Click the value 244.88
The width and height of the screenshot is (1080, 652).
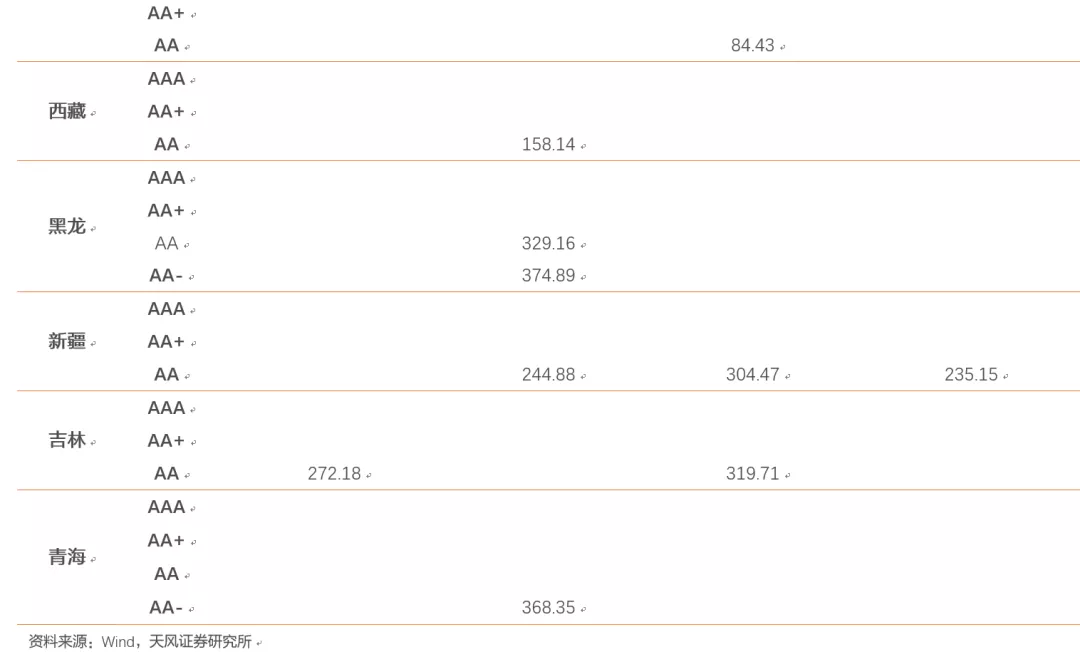click(548, 375)
